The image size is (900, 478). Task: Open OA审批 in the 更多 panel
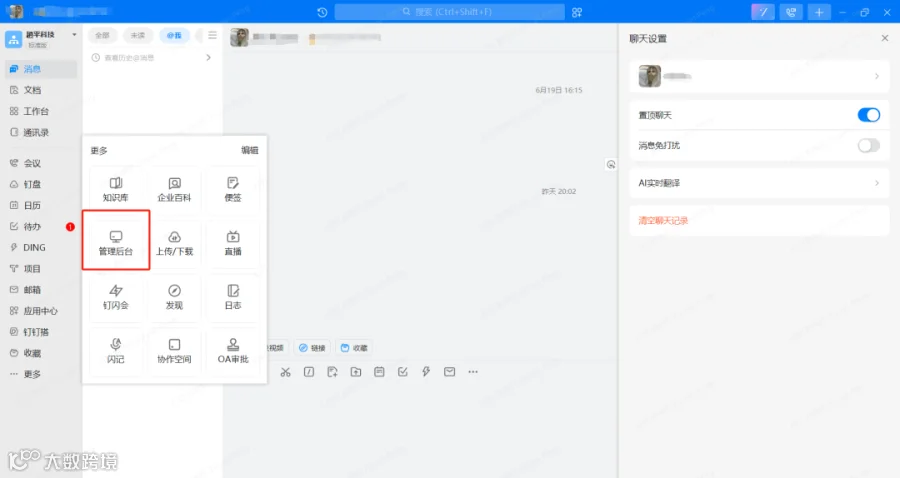pos(233,351)
